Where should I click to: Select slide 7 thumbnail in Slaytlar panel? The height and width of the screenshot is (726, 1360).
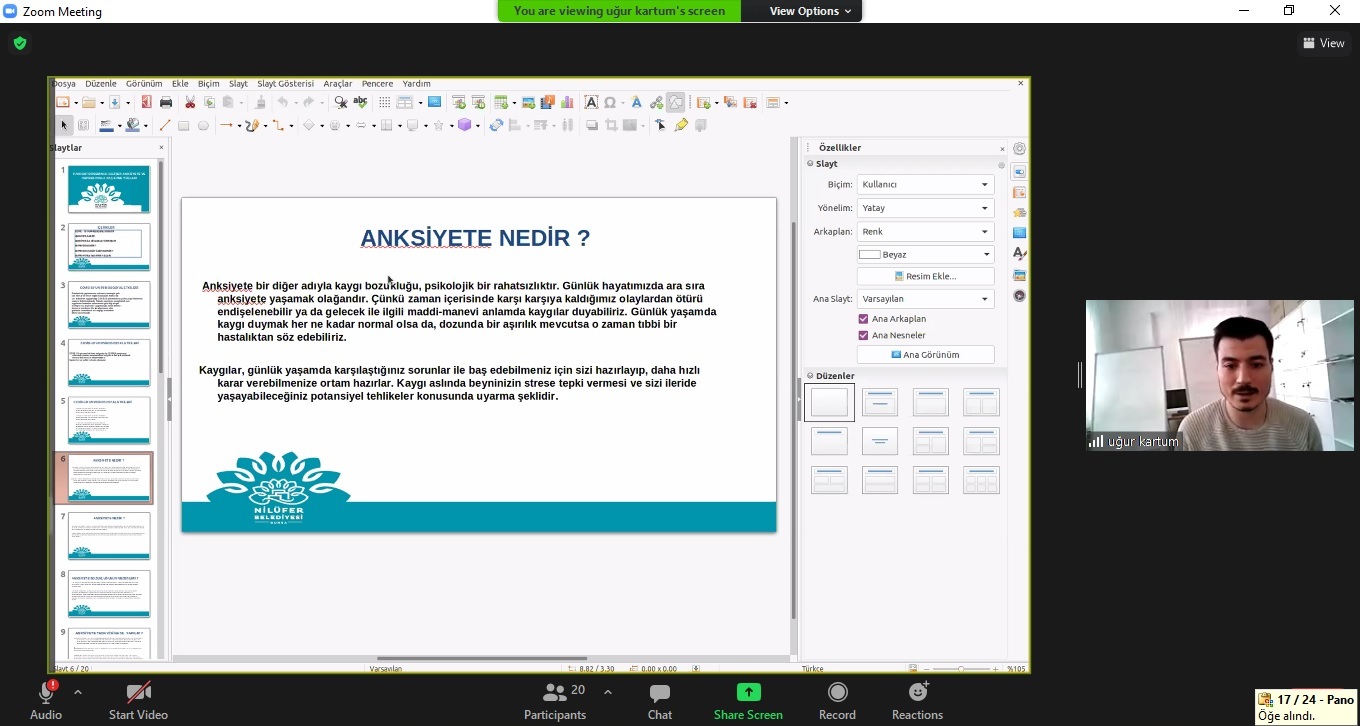(109, 536)
